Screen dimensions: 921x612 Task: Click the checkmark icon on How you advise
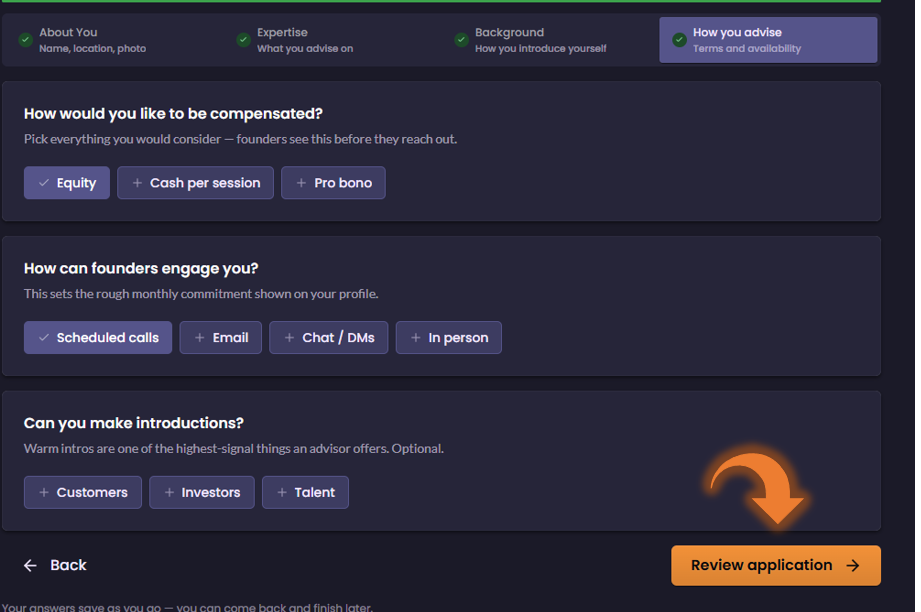[x=679, y=40]
